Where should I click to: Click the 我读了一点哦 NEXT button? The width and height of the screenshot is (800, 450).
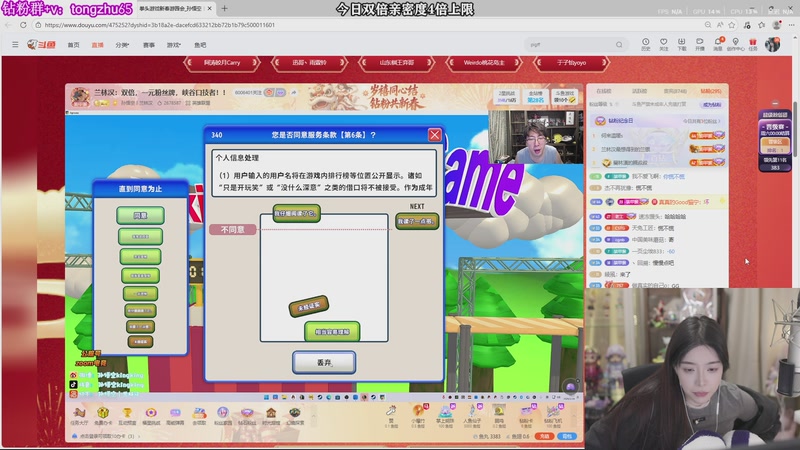(417, 221)
